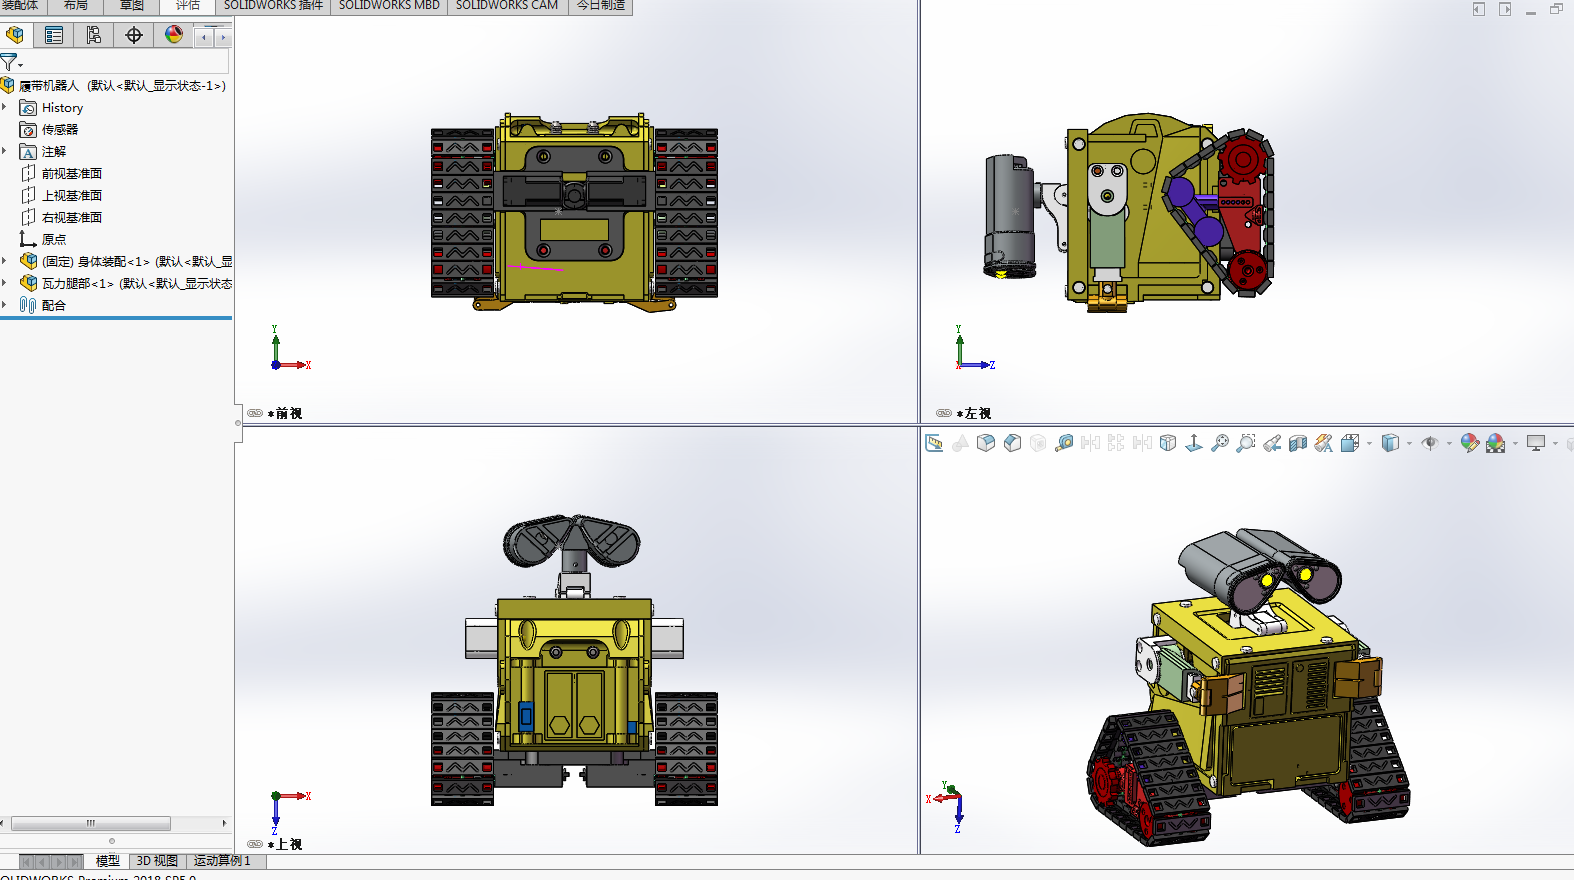Screen dimensions: 1574x880
Task: Open View Settings dropdown arrow
Action: (1555, 443)
